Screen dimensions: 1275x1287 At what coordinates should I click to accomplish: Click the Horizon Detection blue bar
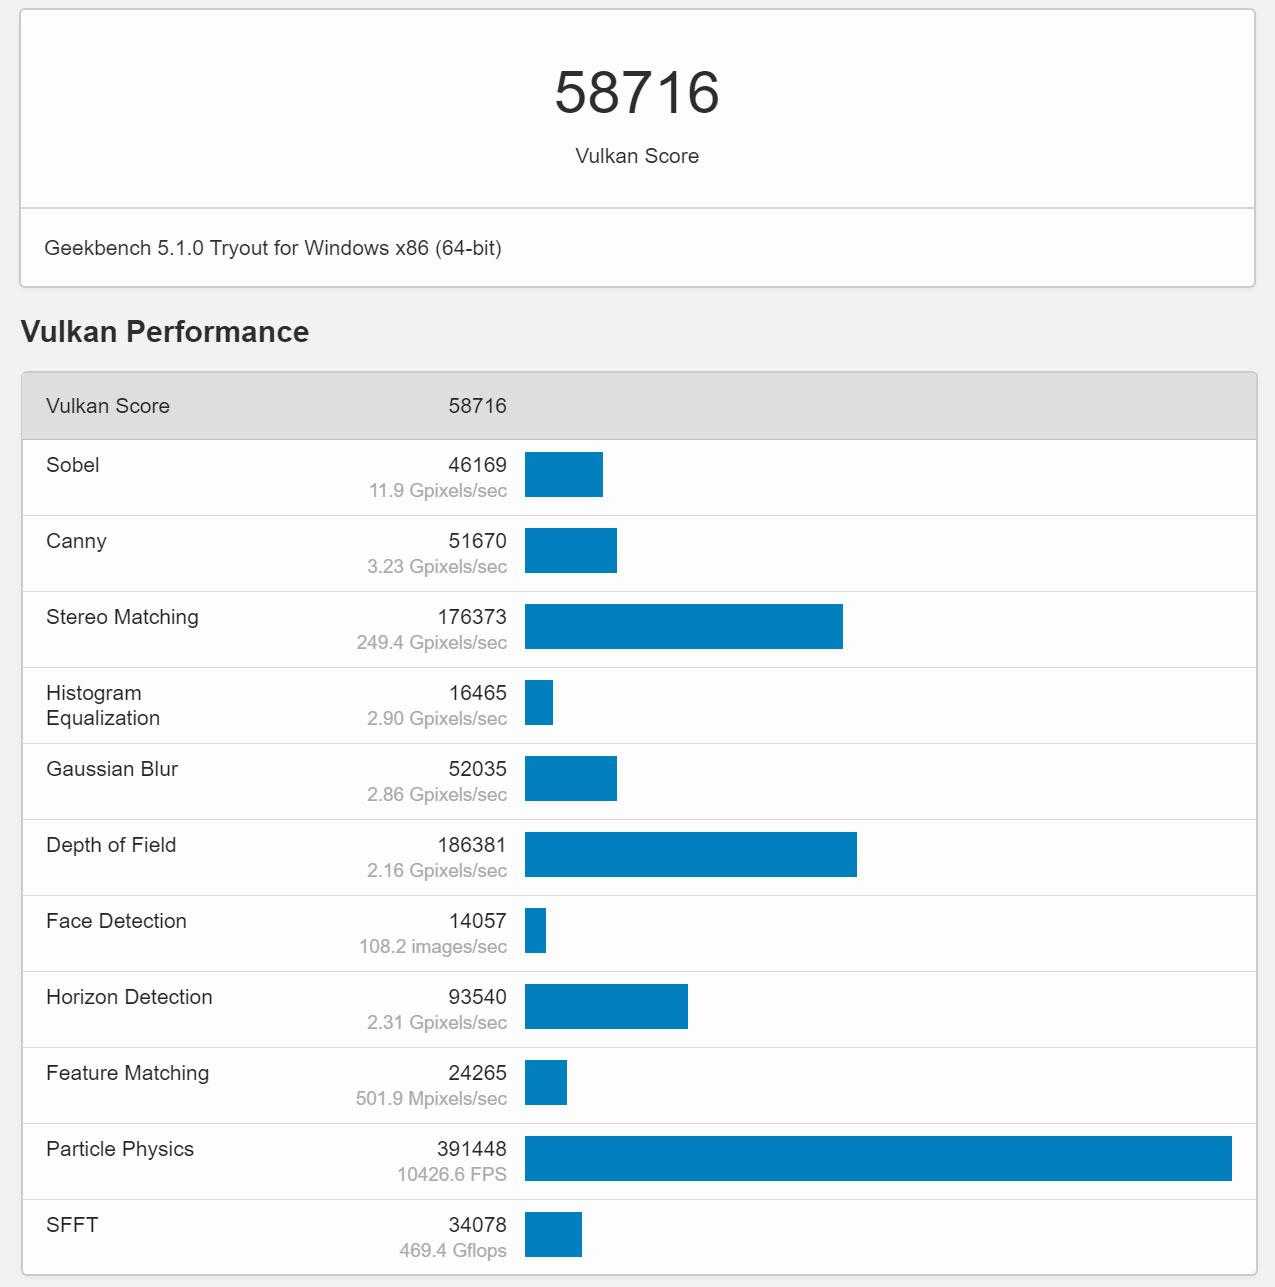pos(606,1006)
